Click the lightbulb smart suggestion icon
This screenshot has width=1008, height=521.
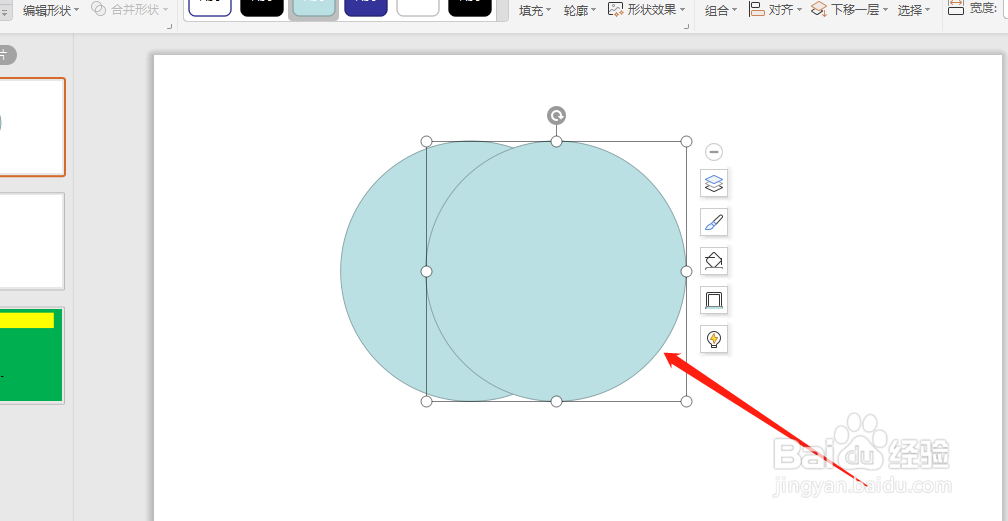714,338
